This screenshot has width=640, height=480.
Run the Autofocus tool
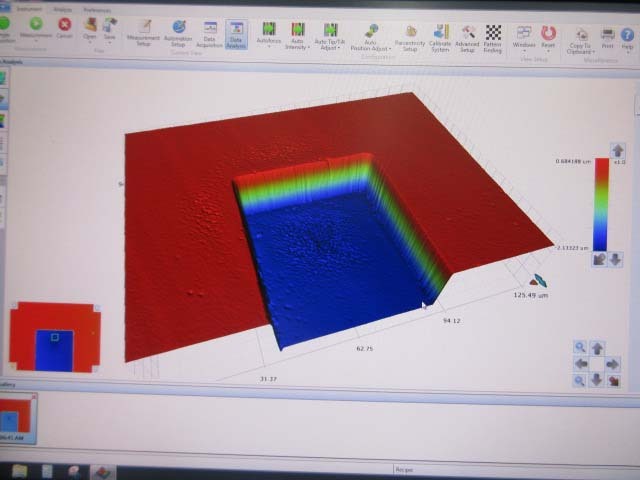pos(269,34)
